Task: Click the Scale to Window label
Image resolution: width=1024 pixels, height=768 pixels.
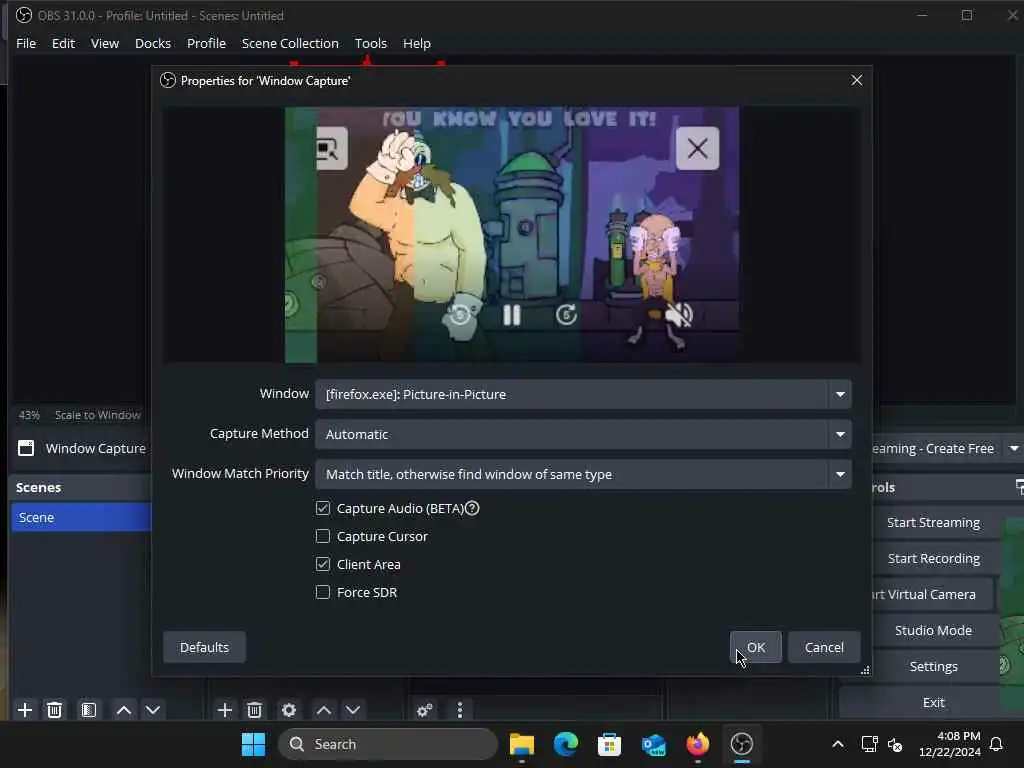Action: [97, 415]
